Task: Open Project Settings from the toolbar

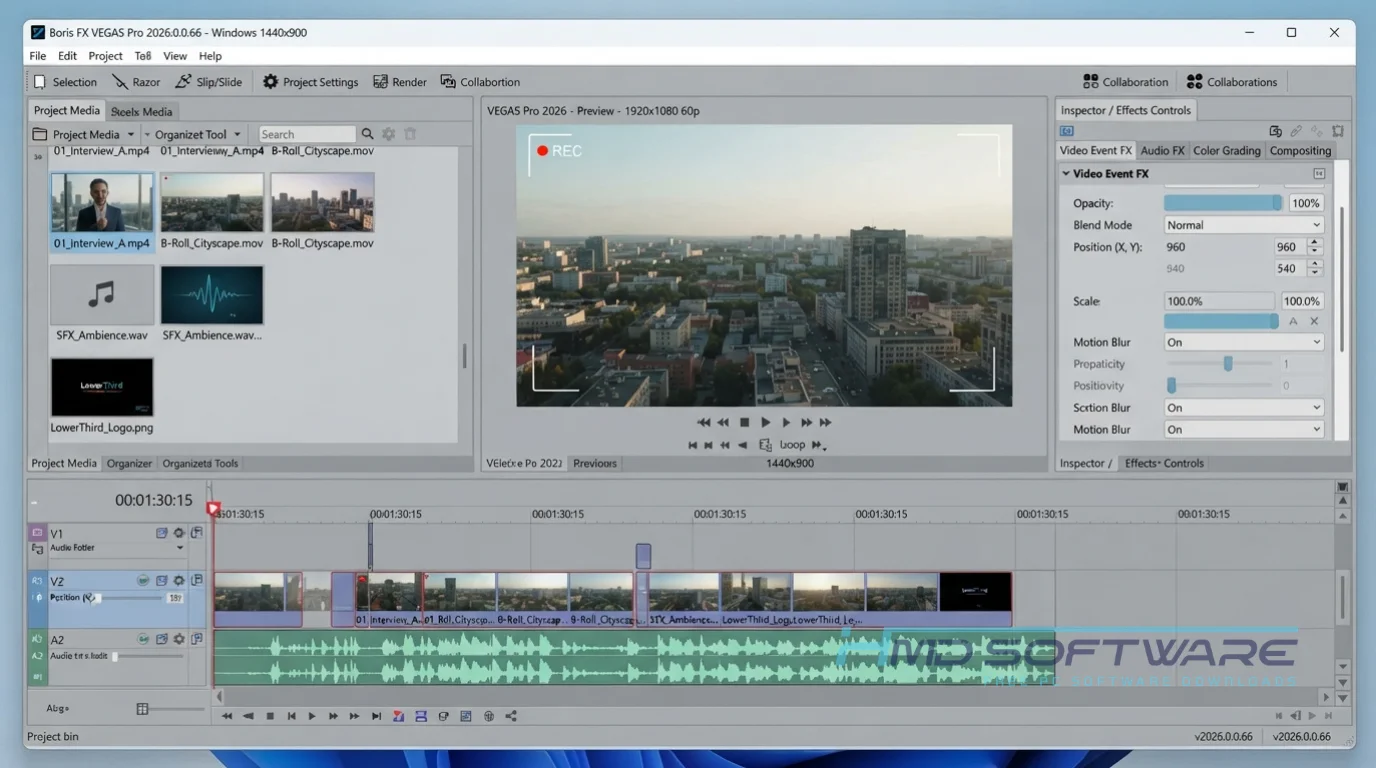Action: coord(310,82)
